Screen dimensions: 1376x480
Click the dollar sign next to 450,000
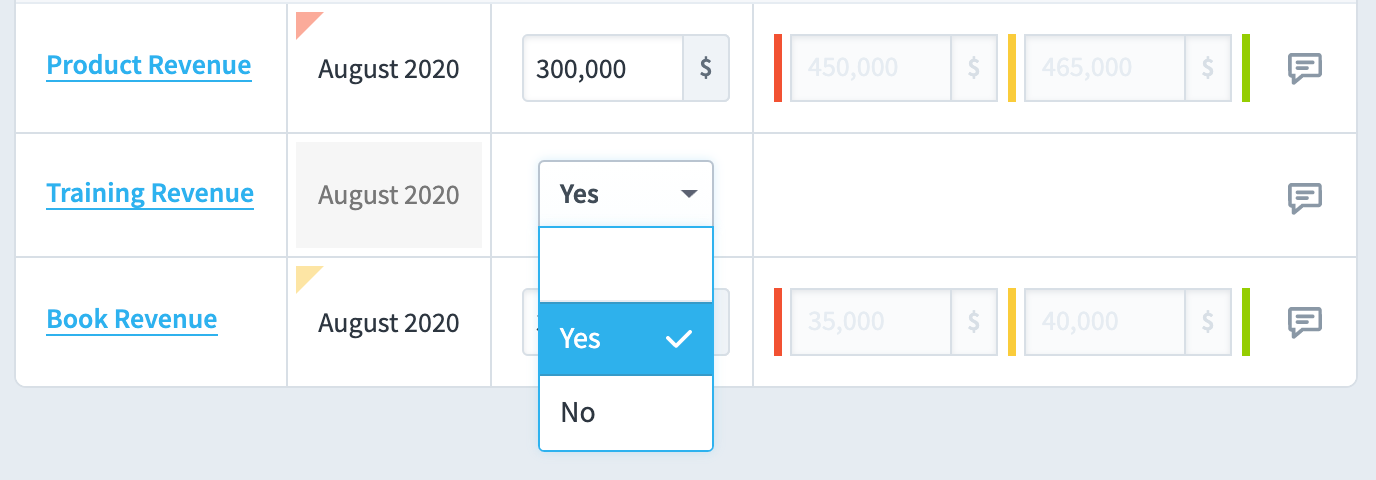point(974,68)
